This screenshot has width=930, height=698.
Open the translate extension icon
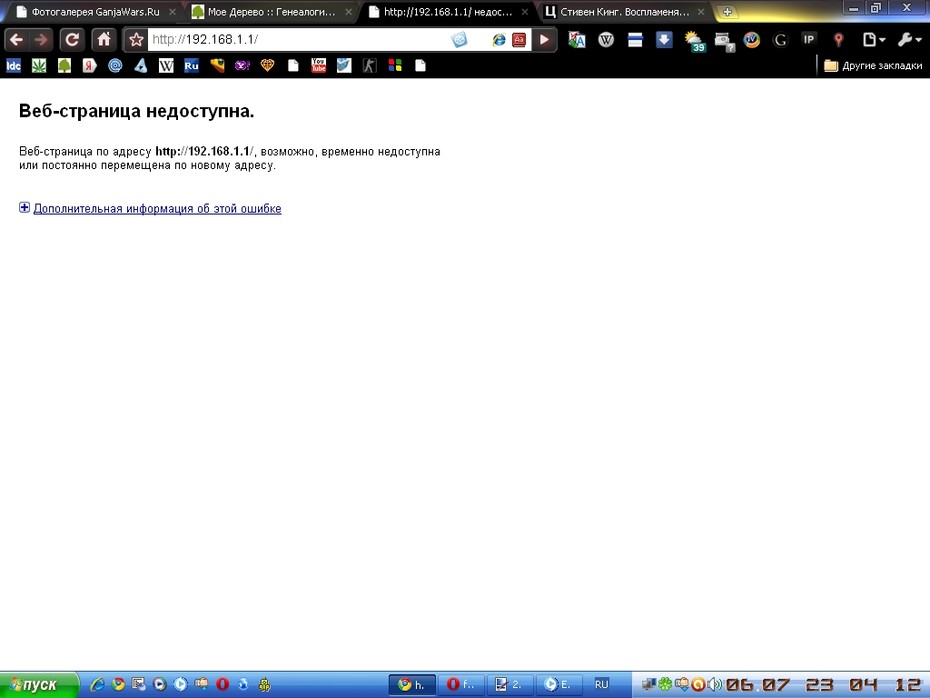pos(577,40)
